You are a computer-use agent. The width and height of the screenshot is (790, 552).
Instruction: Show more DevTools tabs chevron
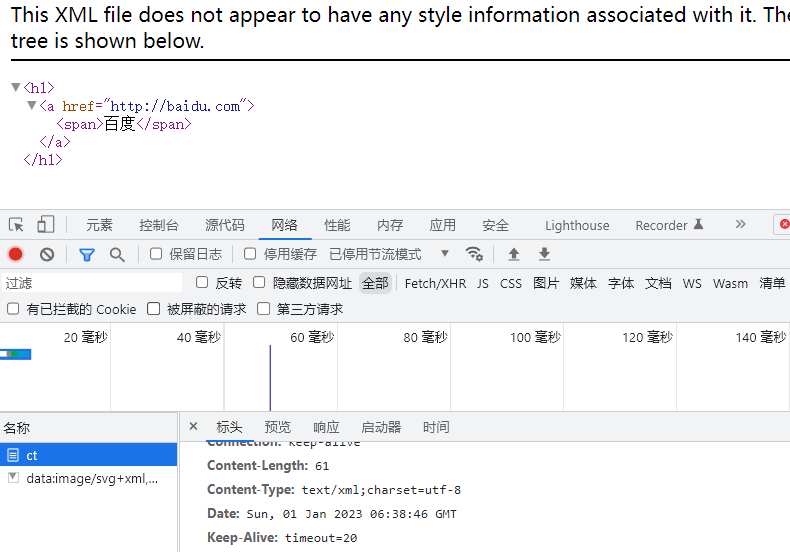740,225
